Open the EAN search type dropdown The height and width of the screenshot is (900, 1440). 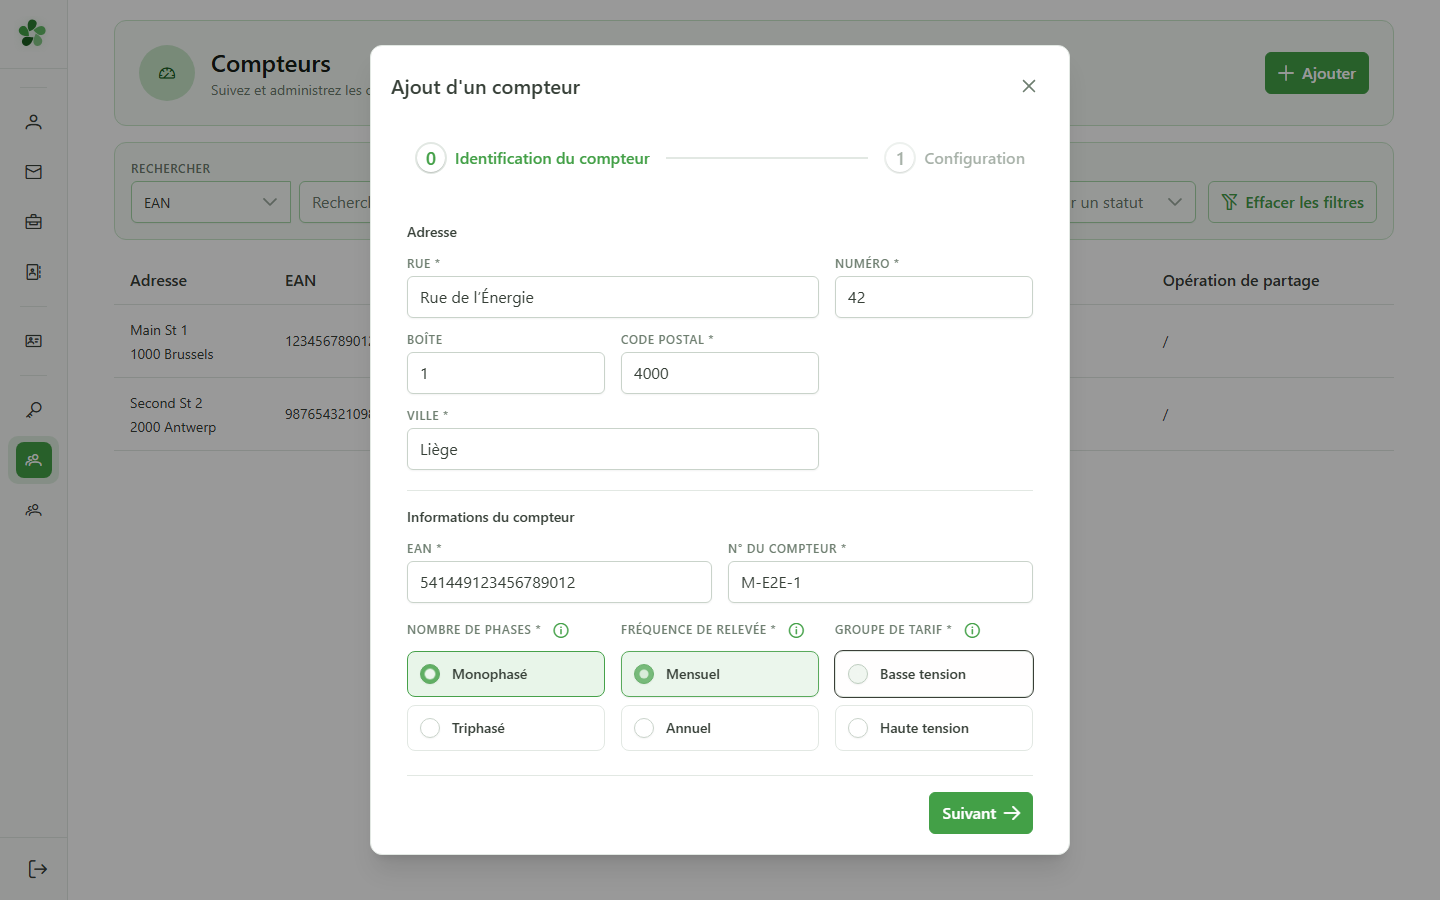211,202
